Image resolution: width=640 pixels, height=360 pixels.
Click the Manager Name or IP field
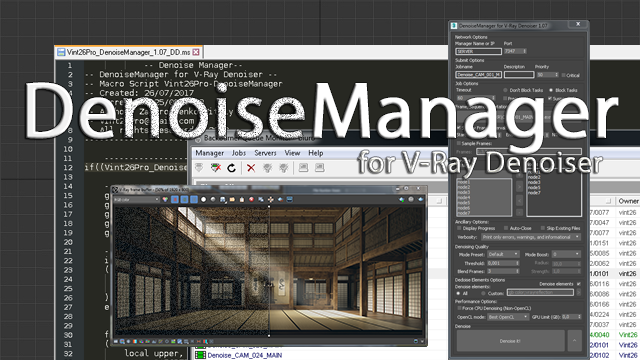pos(478,51)
